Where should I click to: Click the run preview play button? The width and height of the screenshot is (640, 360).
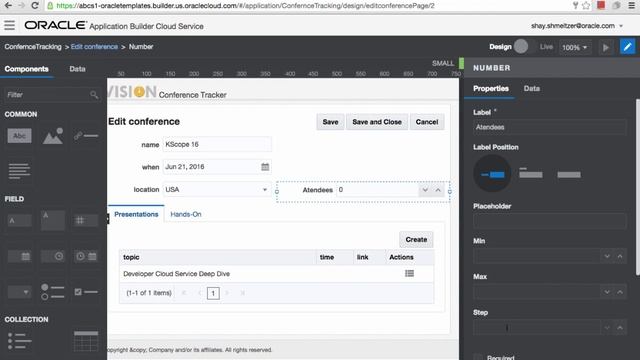pos(606,47)
